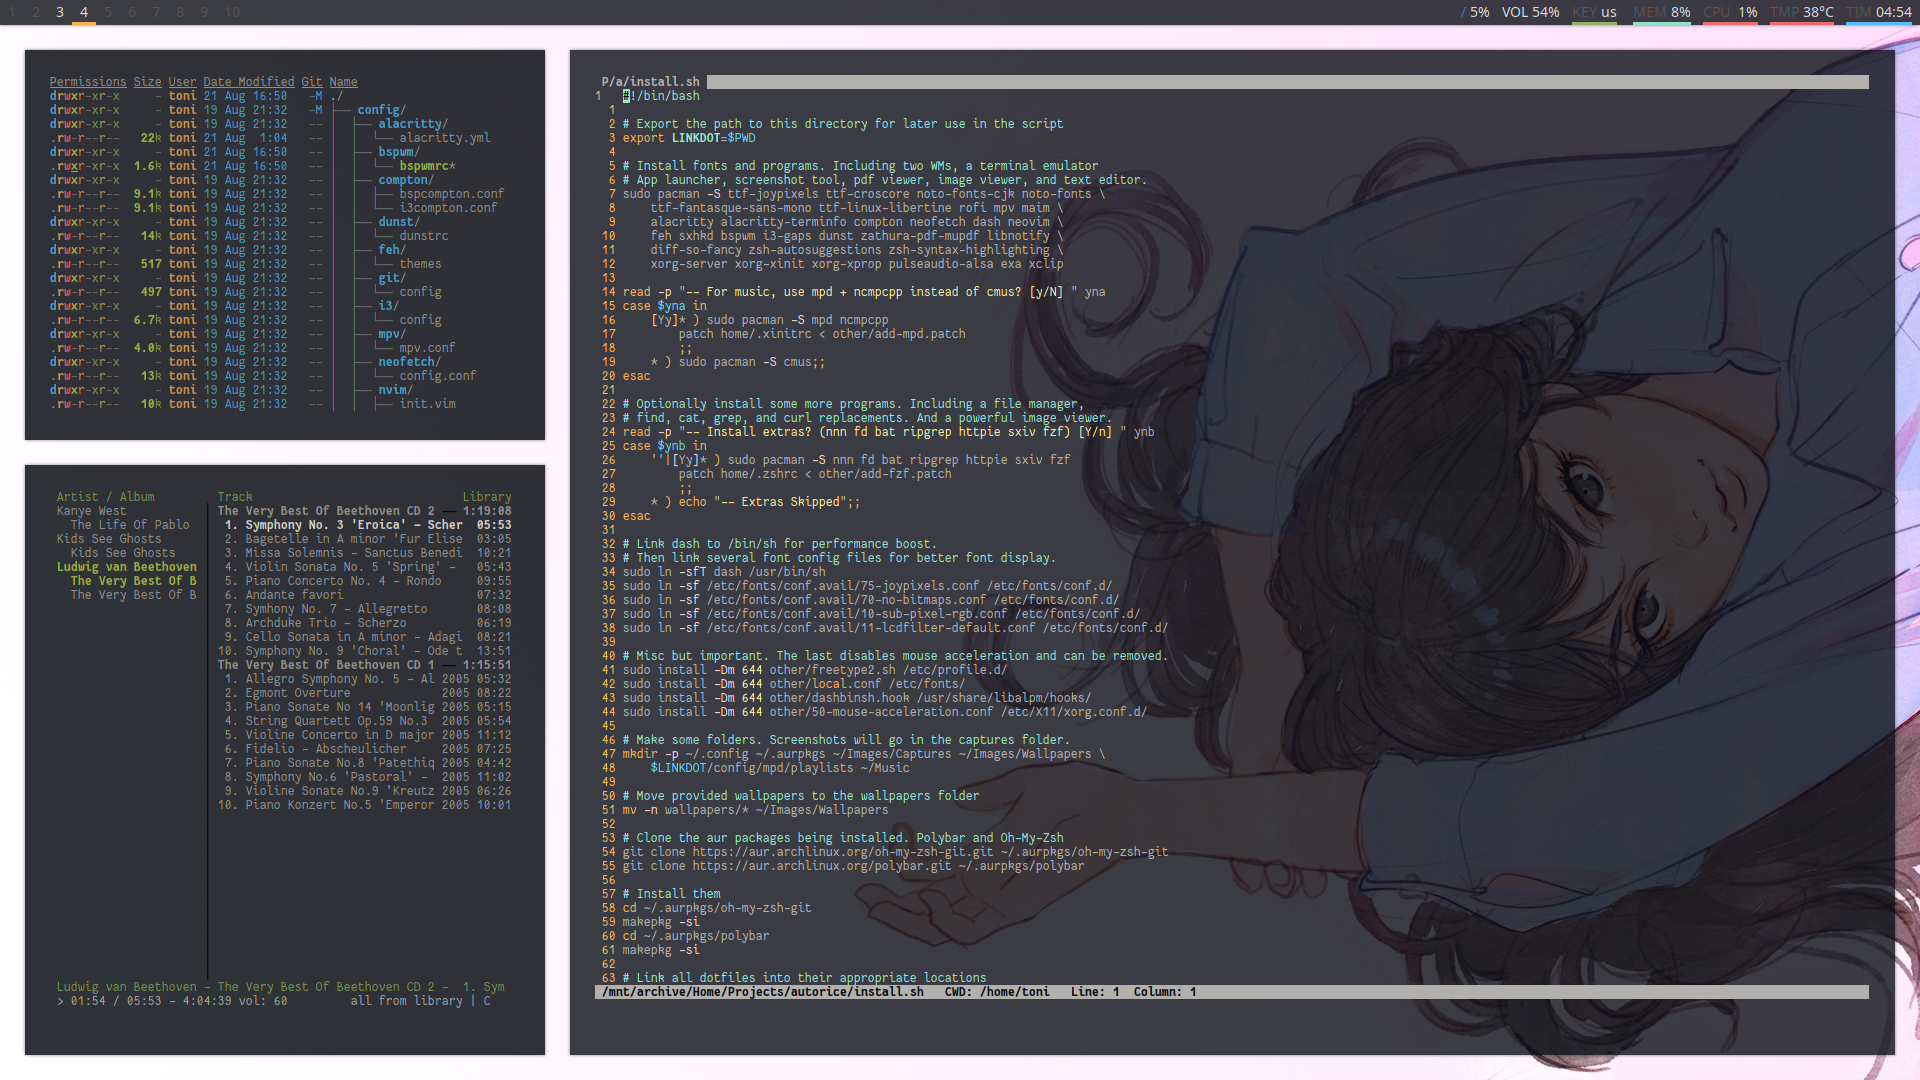This screenshot has width=1920, height=1080.
Task: Click the P/a/install.sh buffer tab
Action: coord(650,82)
